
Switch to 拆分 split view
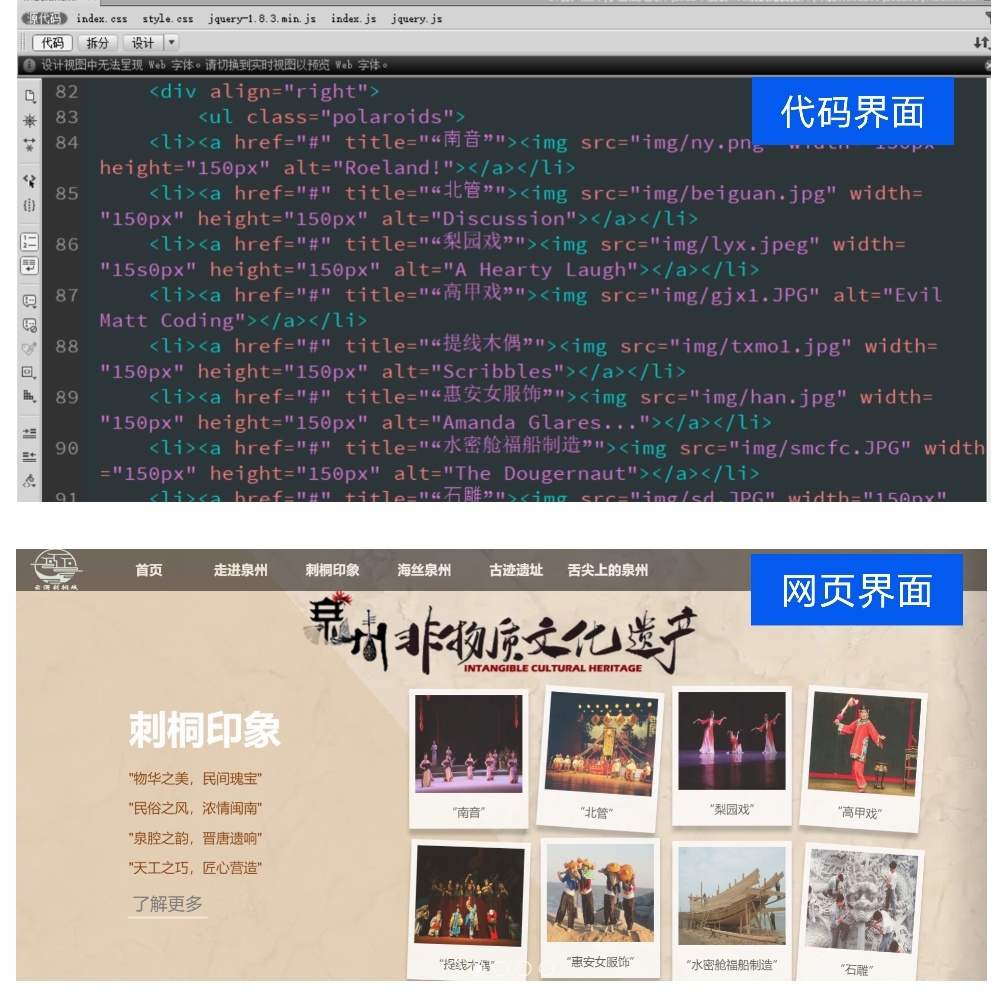click(x=97, y=43)
